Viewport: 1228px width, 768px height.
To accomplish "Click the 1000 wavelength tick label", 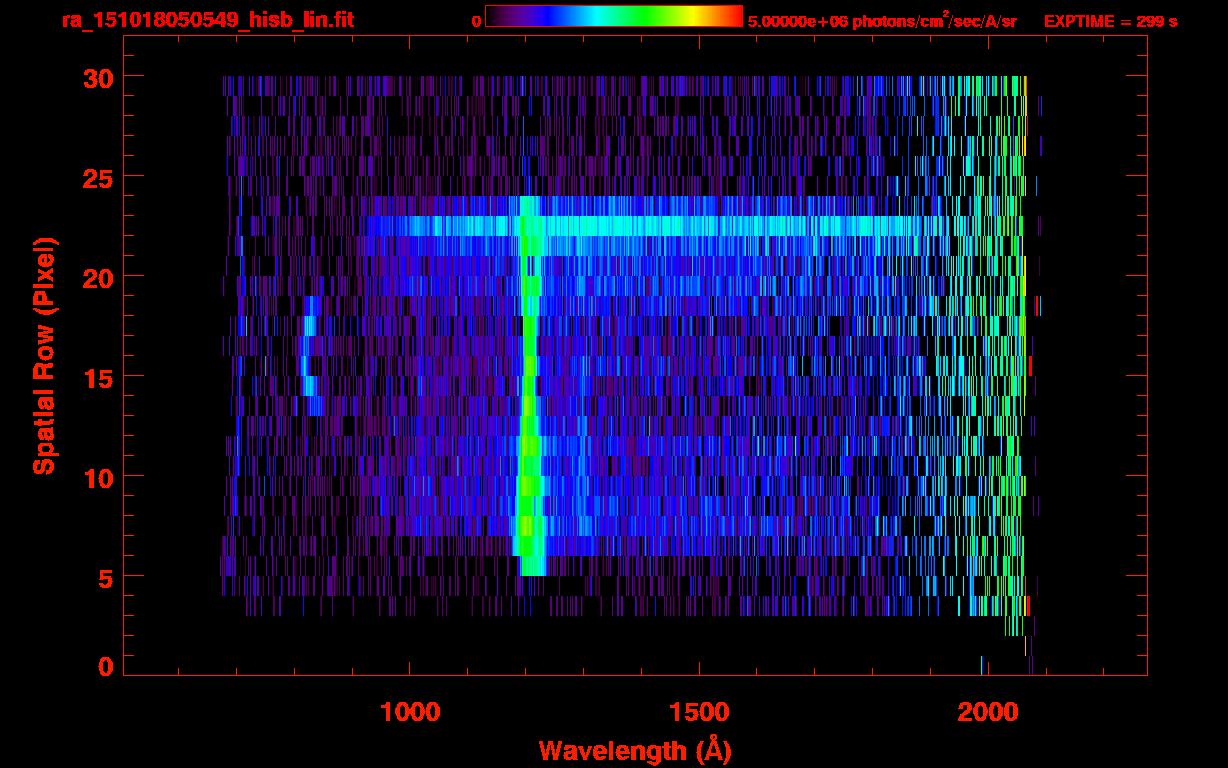I will tap(410, 712).
